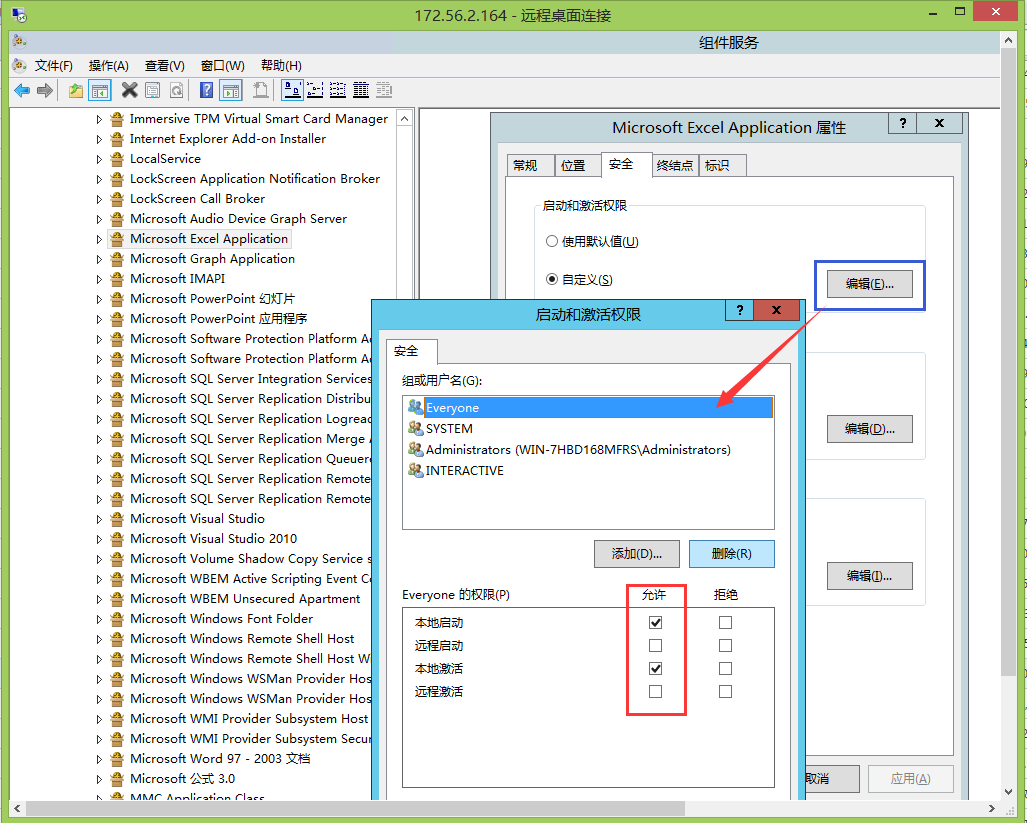Click the Delete (X) toolbar icon
1027x823 pixels.
(128, 90)
